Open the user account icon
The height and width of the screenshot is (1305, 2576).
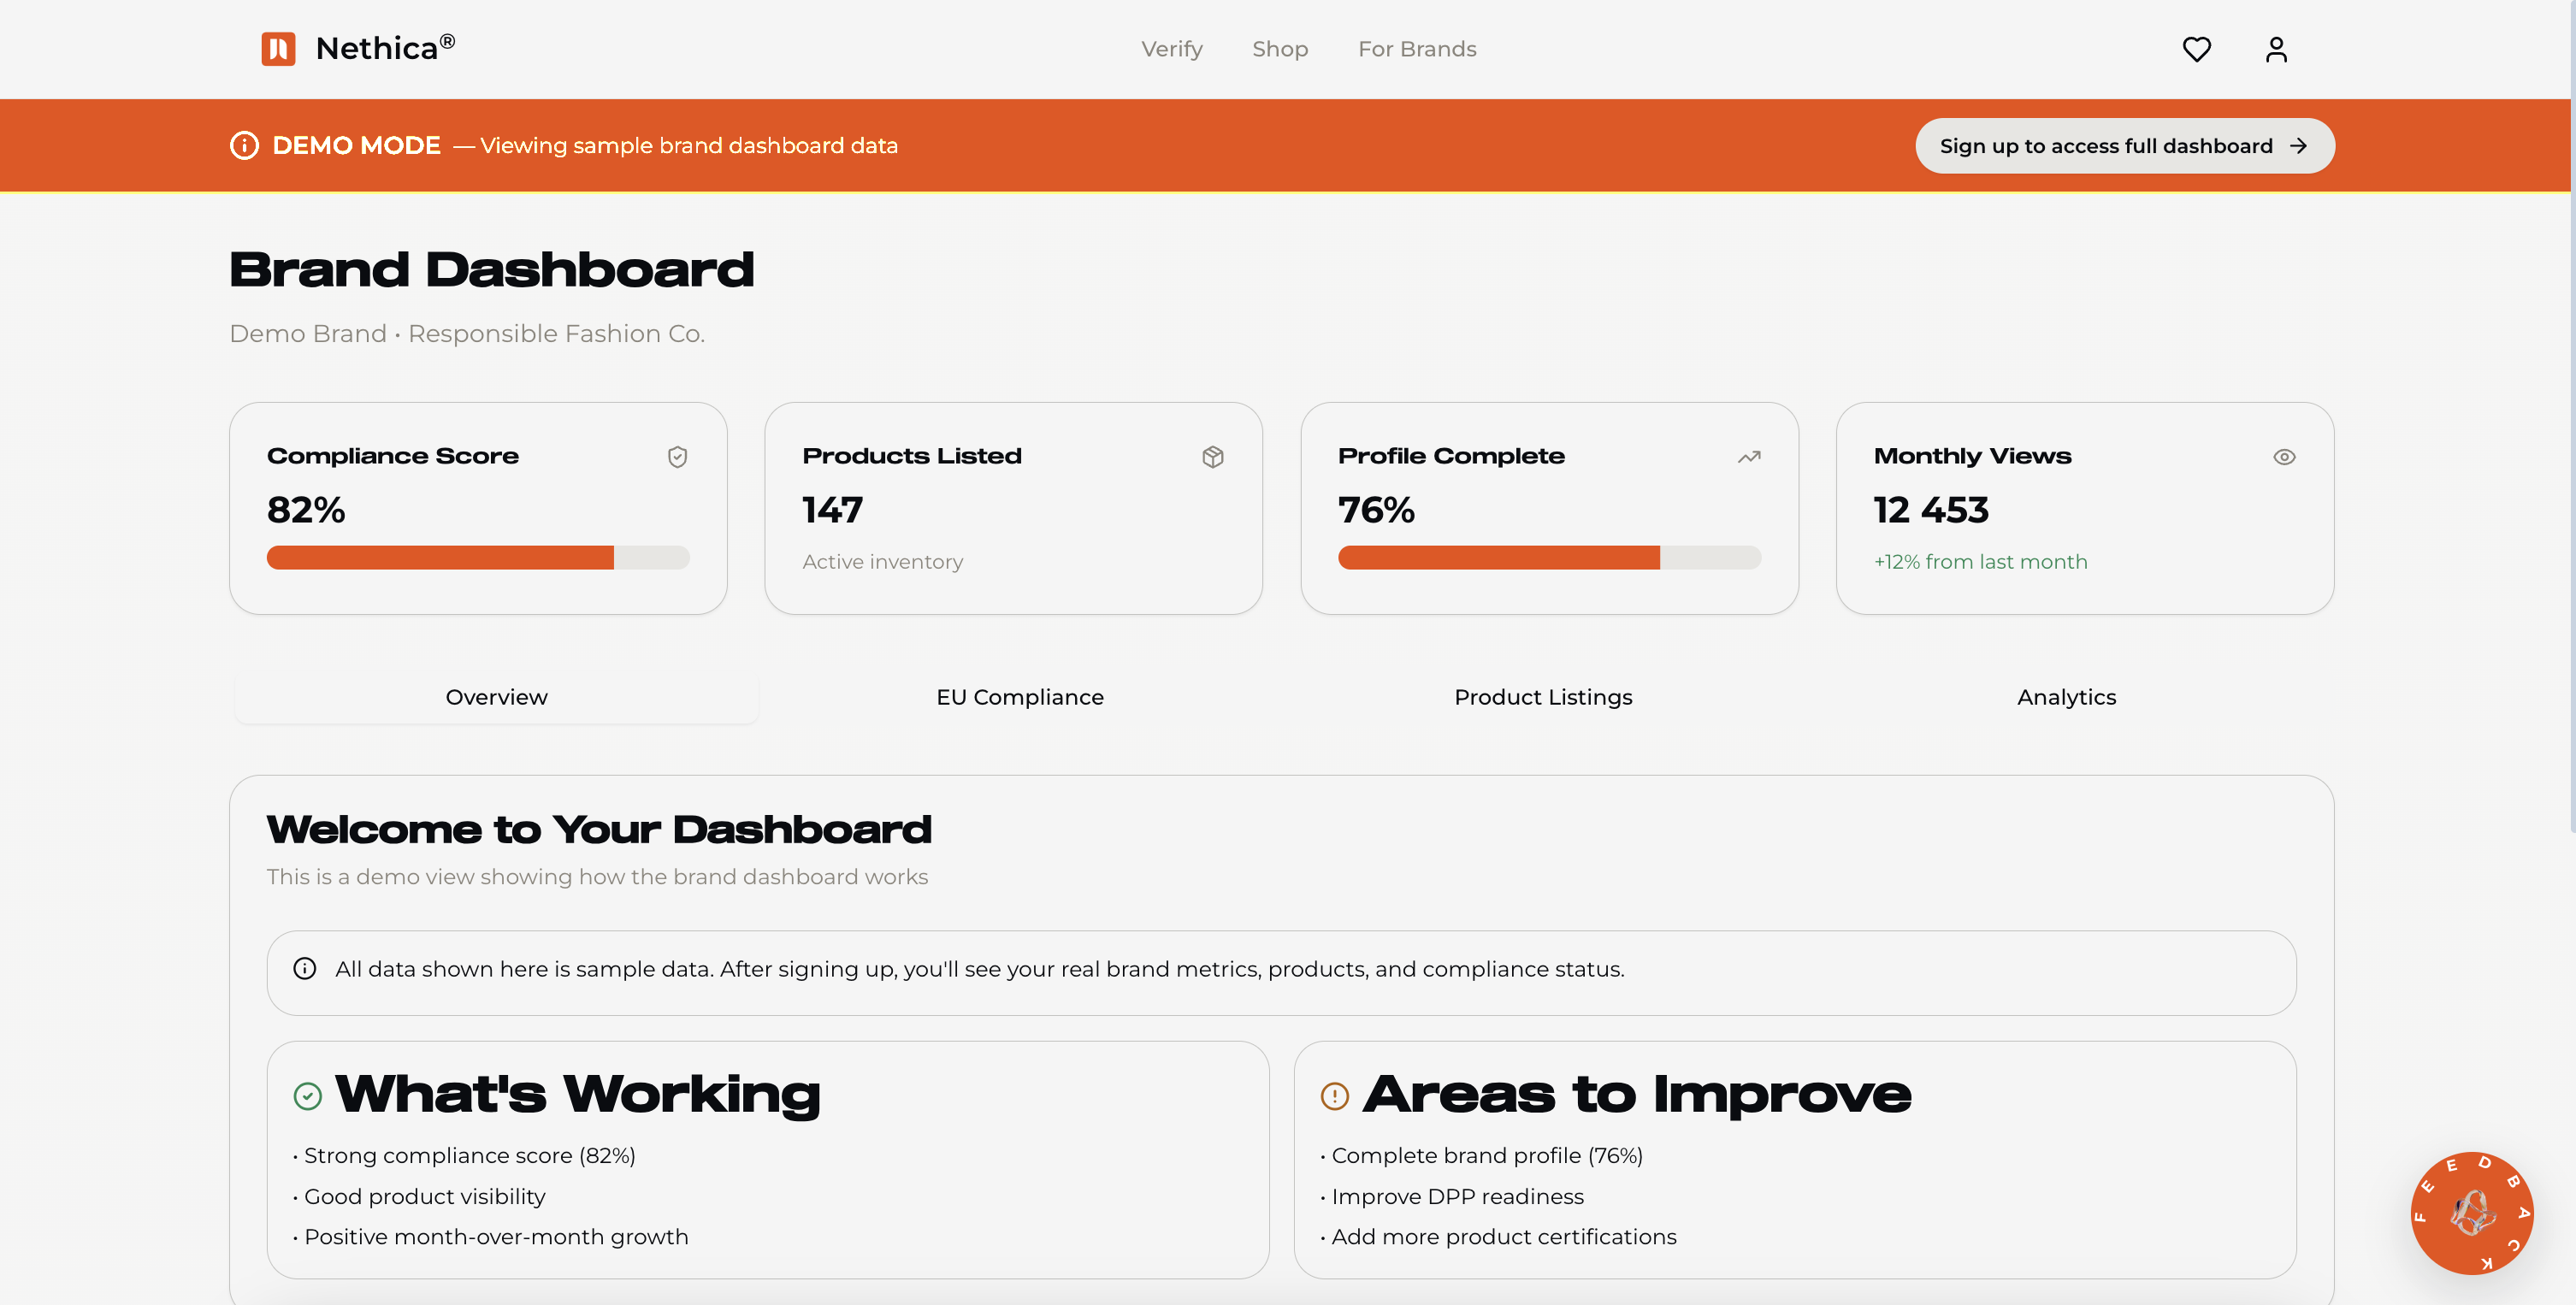pyautogui.click(x=2276, y=49)
